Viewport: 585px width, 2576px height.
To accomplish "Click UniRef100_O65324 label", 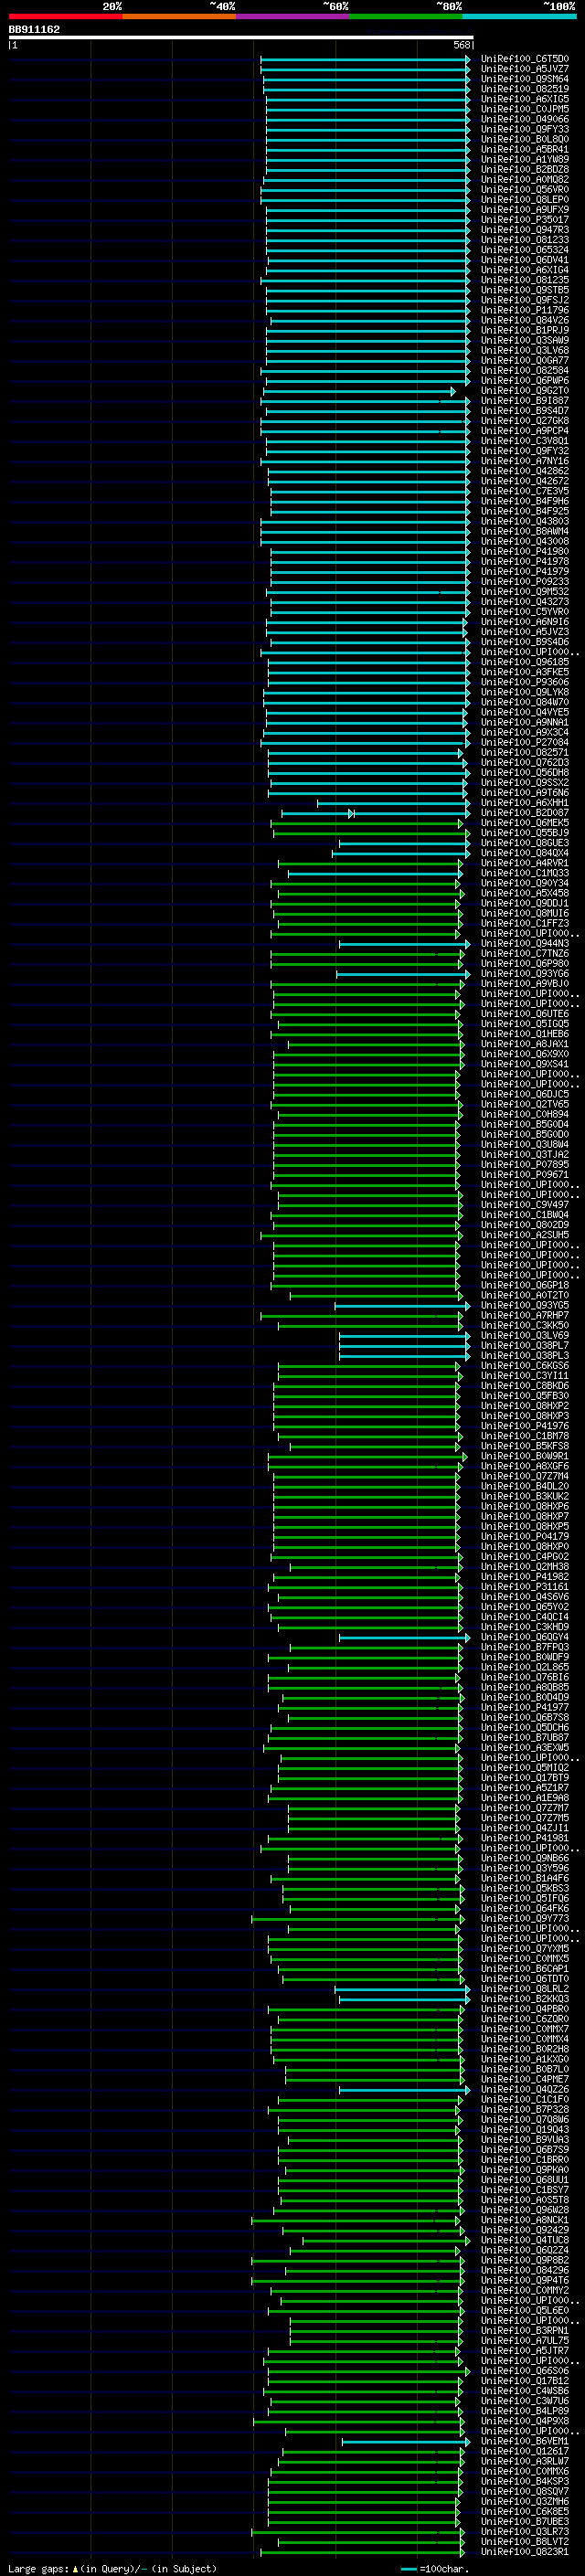I will click(525, 250).
